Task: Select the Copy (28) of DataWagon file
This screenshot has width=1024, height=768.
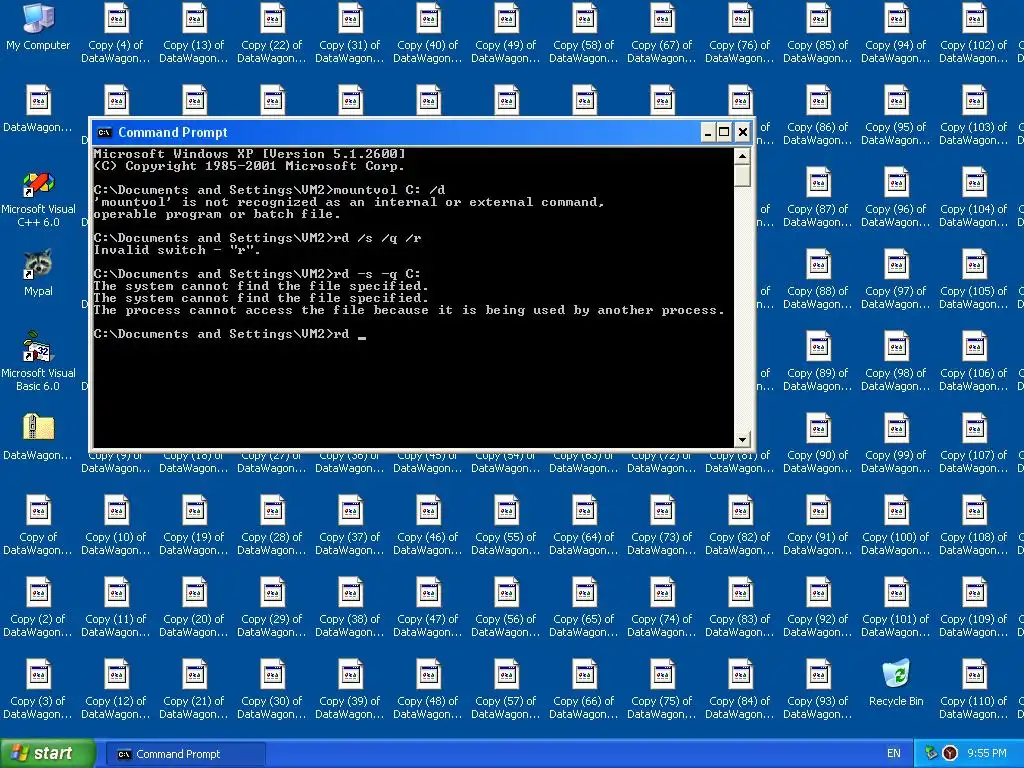Action: tap(272, 524)
